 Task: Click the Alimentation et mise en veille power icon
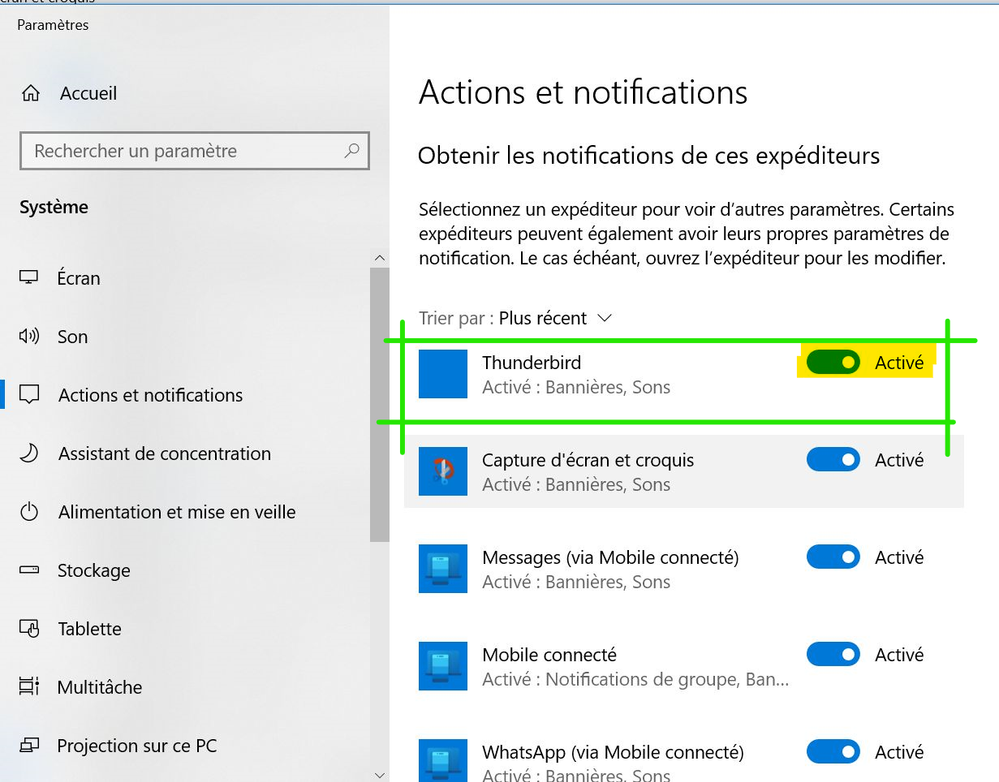pyautogui.click(x=30, y=512)
